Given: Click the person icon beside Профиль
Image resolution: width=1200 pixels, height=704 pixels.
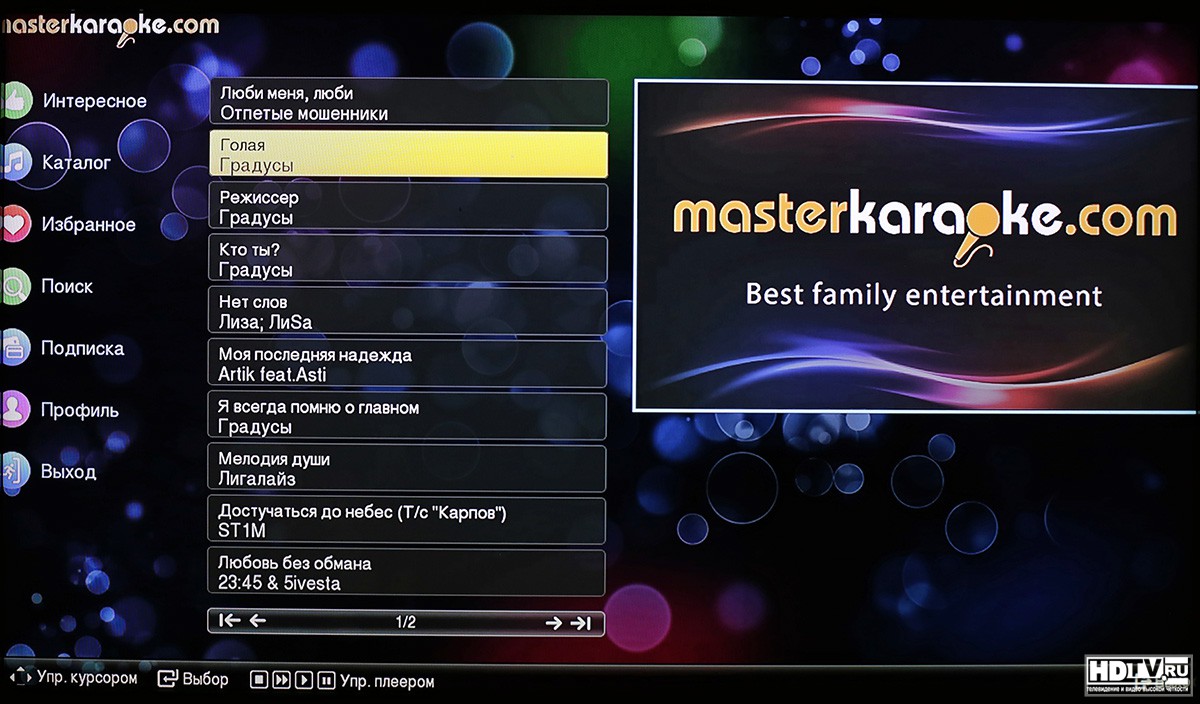Looking at the screenshot, I should 15,410.
